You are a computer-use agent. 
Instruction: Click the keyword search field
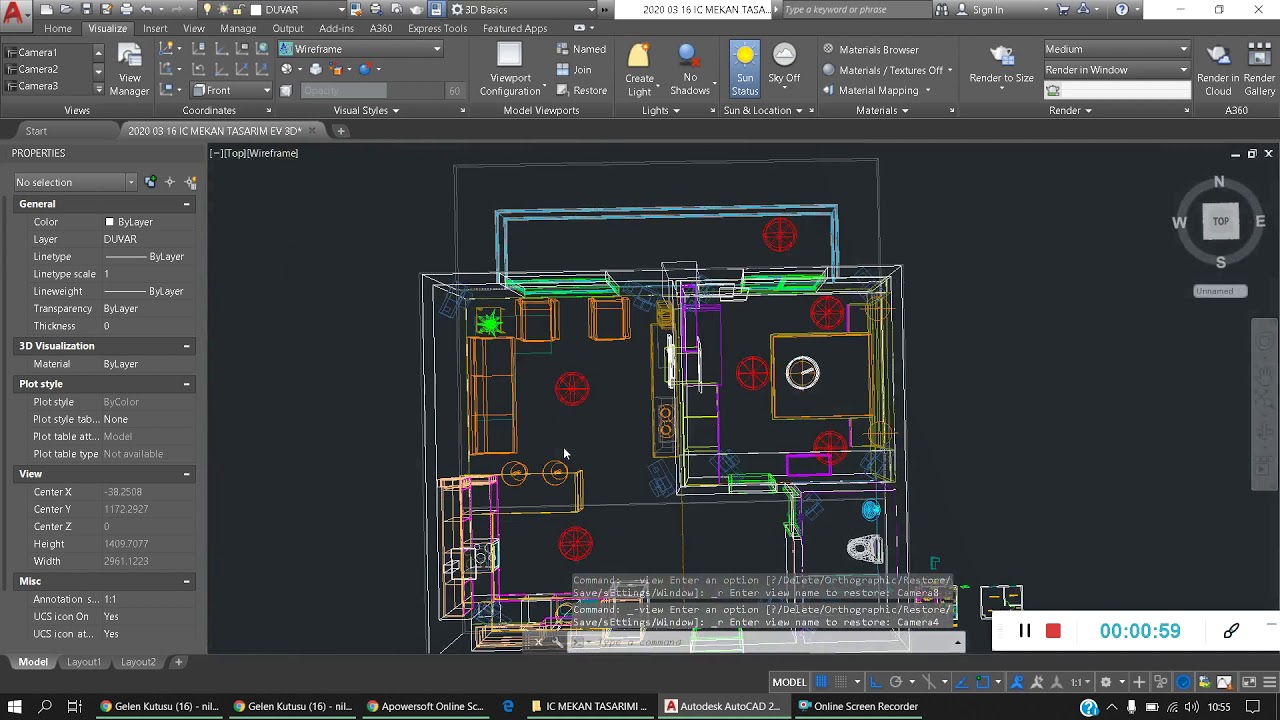[x=855, y=10]
